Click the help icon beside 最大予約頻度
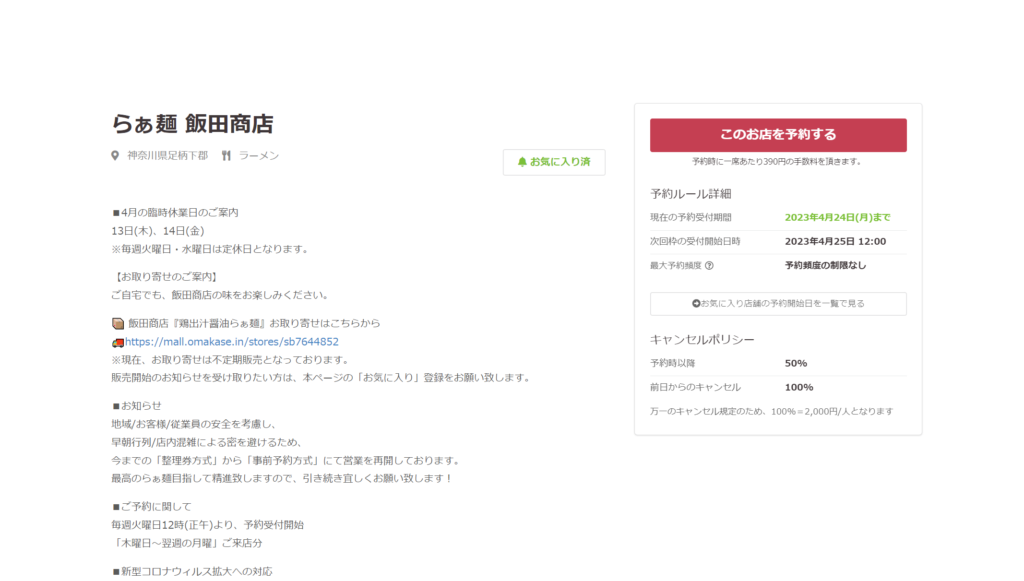 click(709, 266)
